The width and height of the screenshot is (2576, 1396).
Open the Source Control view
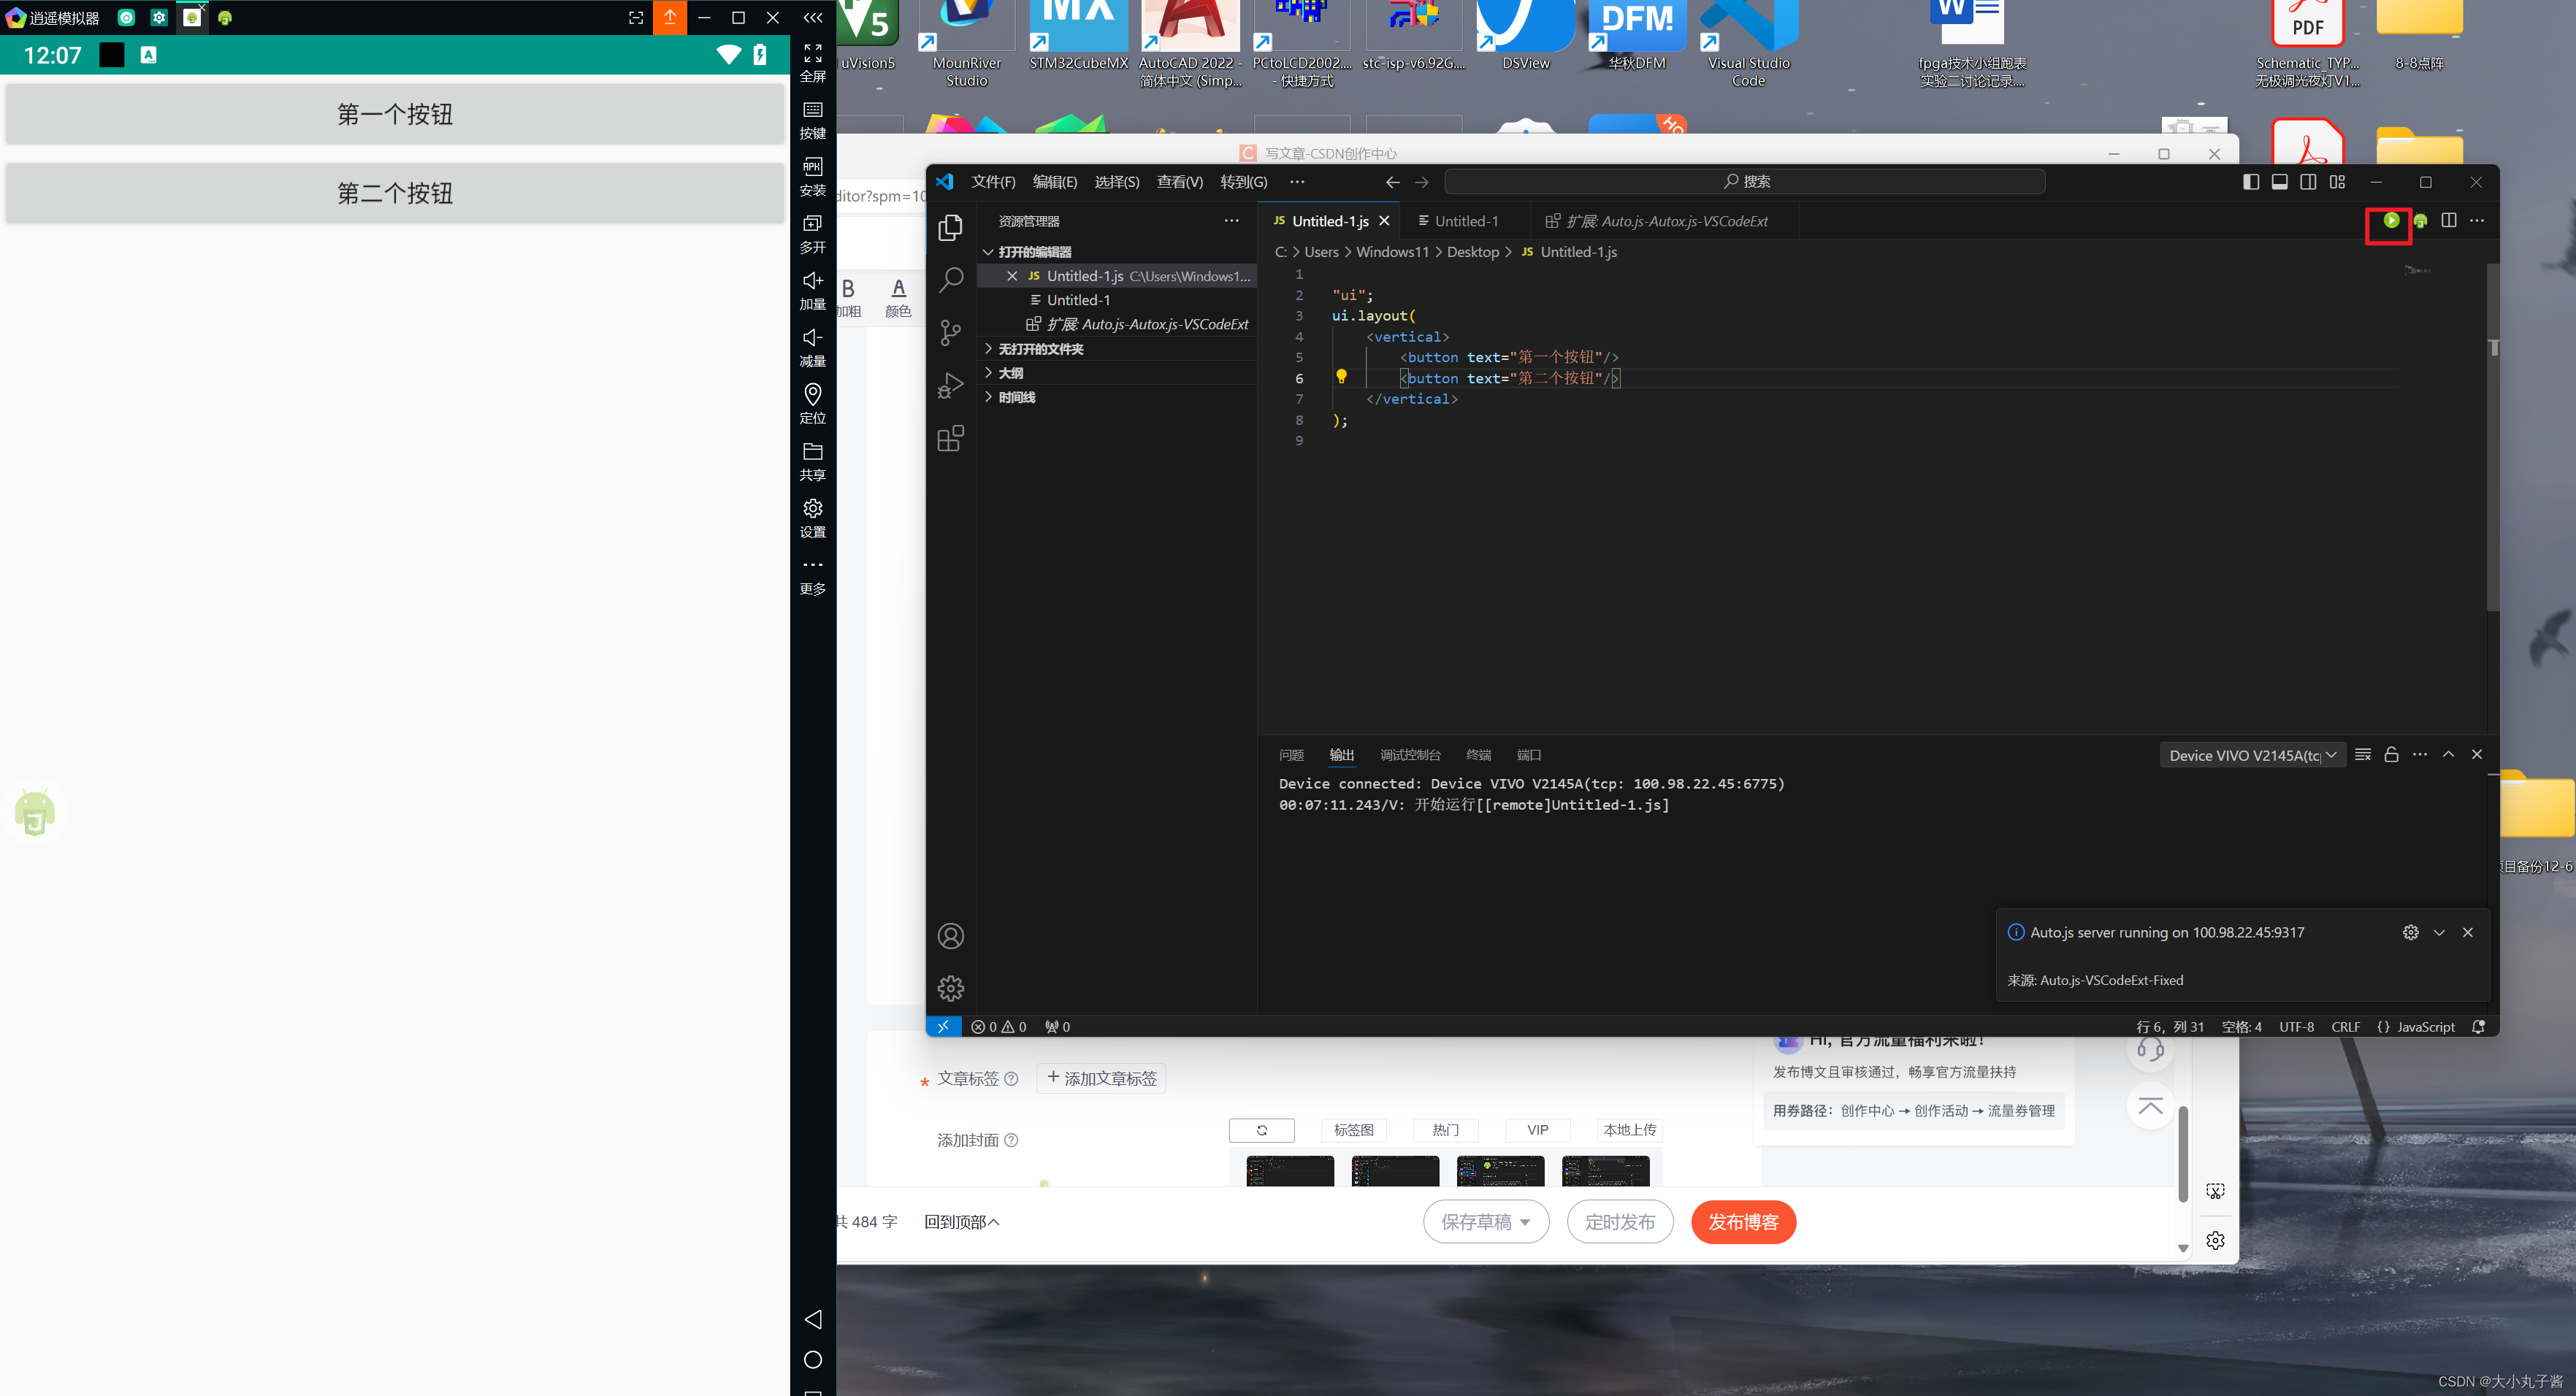[950, 332]
